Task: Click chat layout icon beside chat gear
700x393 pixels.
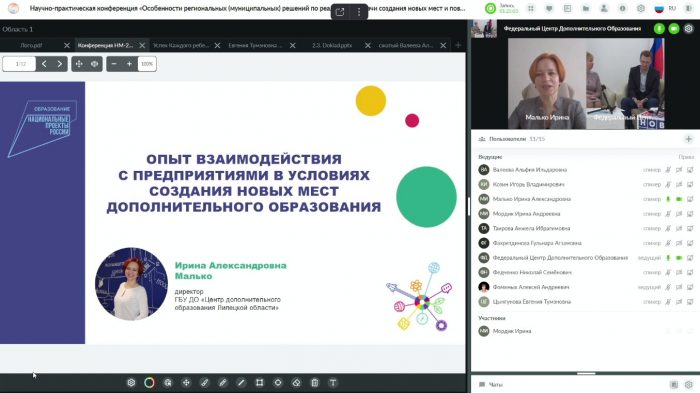Action: 674,385
